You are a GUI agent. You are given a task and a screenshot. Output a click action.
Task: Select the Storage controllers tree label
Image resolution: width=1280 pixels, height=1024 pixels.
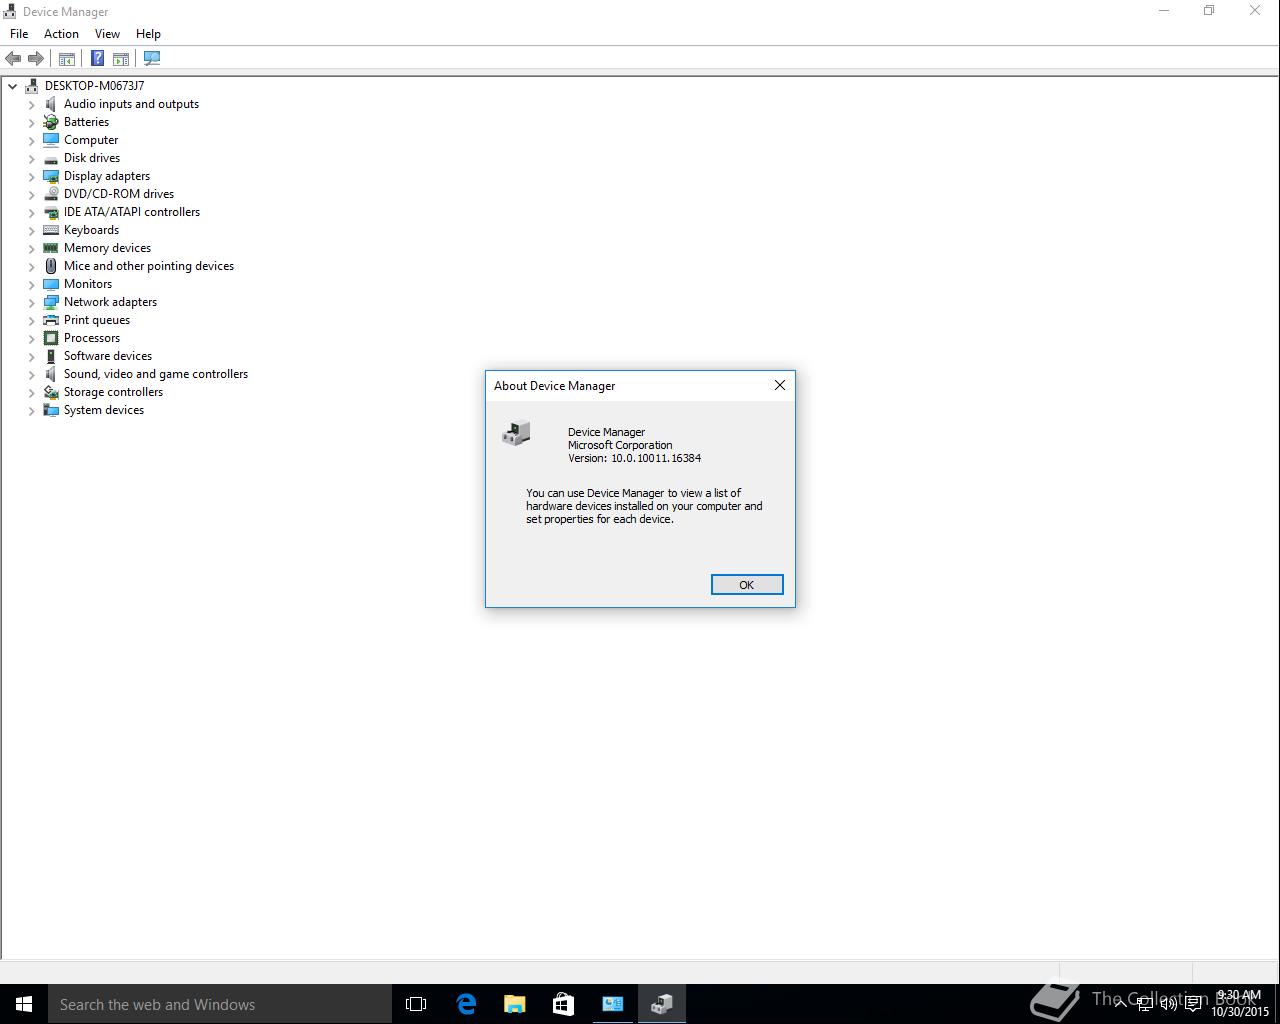[114, 392]
